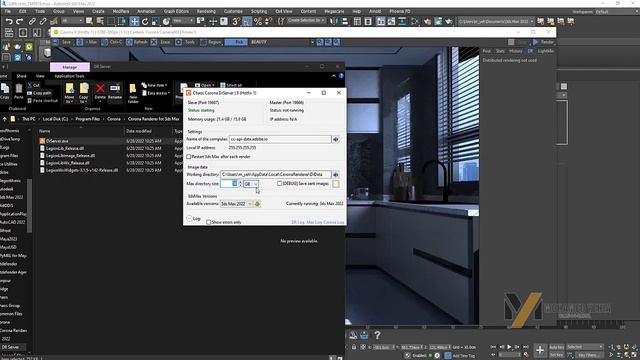Check Restart 3ds Max after each render
Viewport: 640px width, 360px height.
(189, 157)
